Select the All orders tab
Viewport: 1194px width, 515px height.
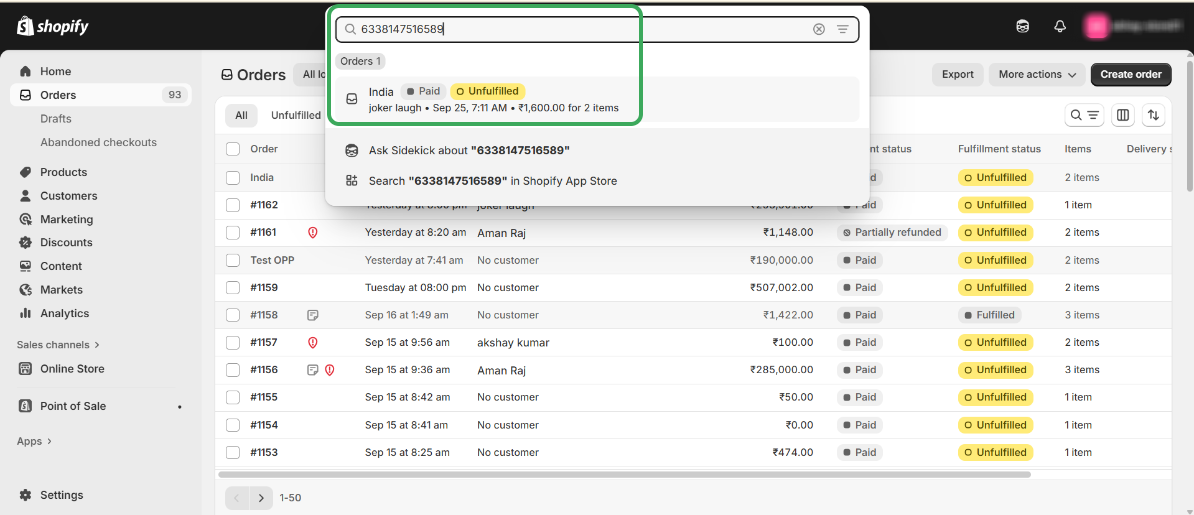coord(241,116)
